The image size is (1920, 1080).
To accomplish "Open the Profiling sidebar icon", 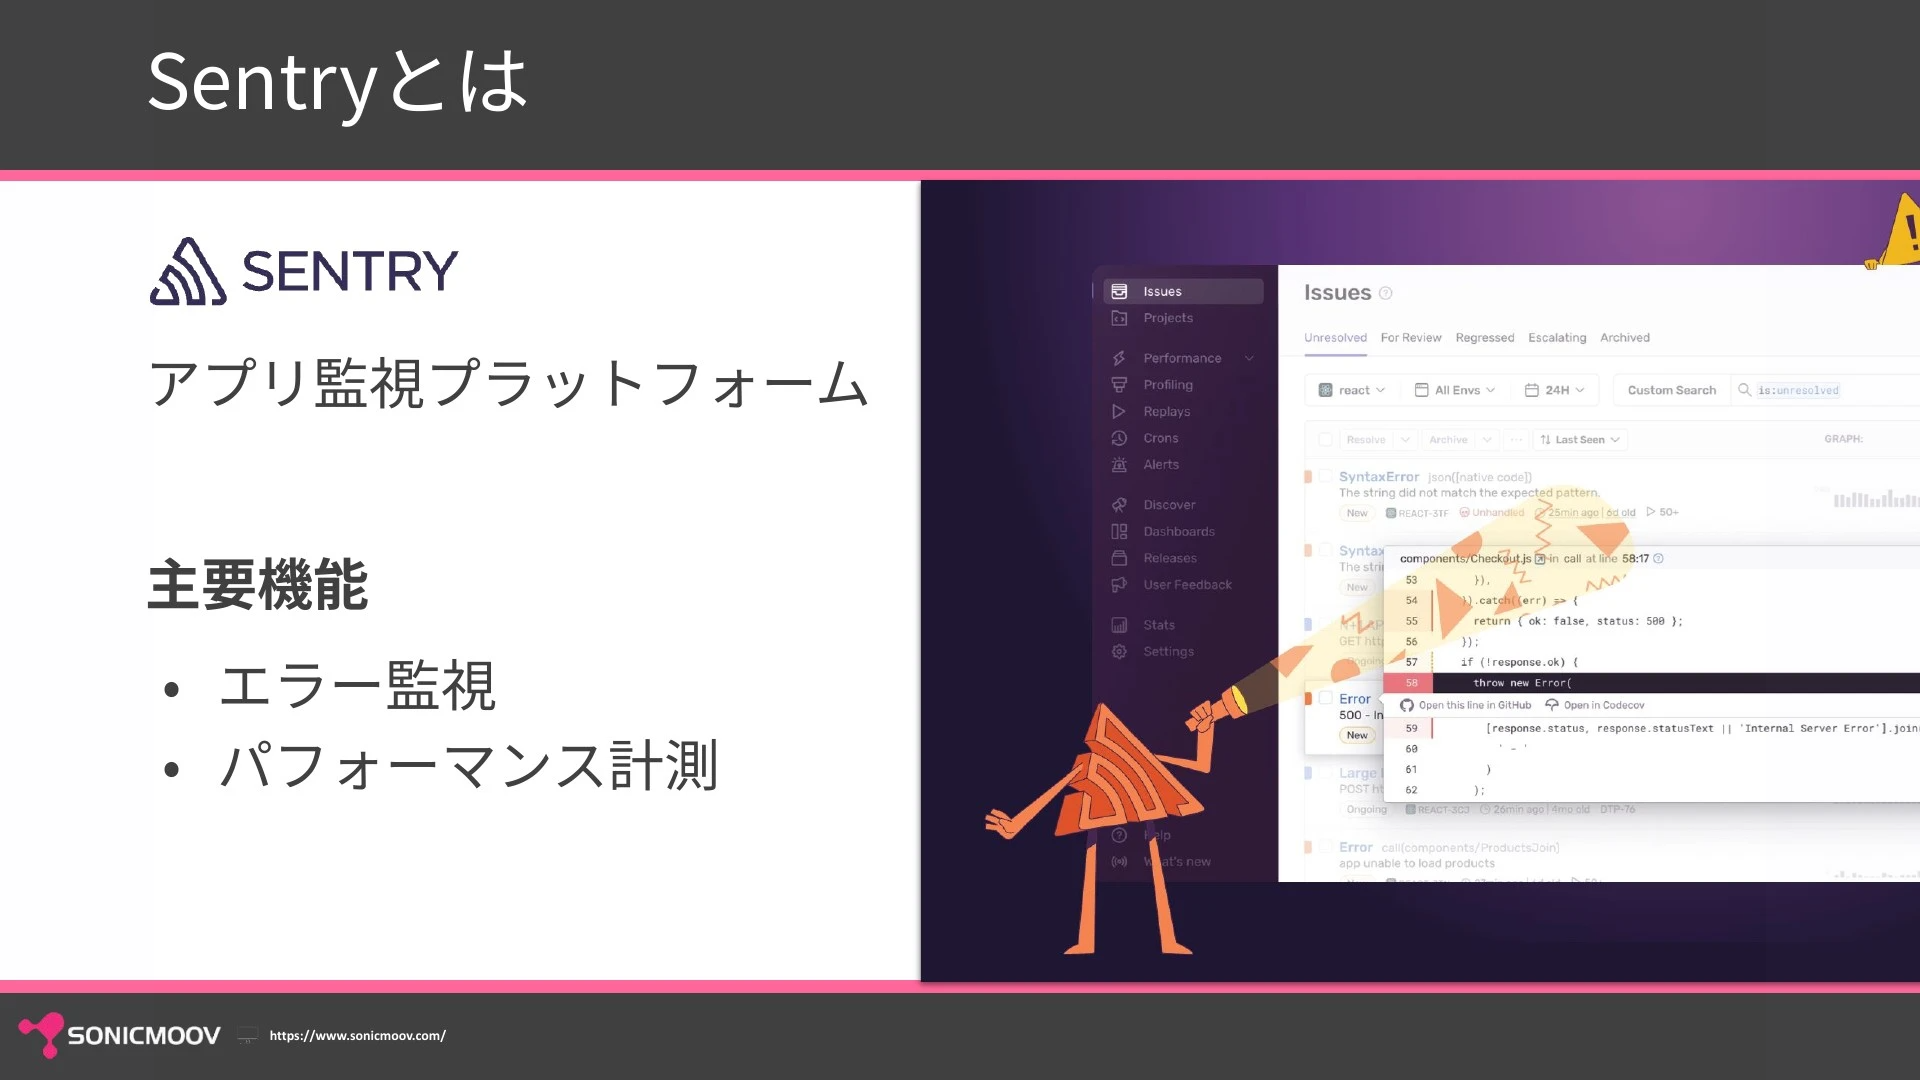I will click(x=1119, y=385).
